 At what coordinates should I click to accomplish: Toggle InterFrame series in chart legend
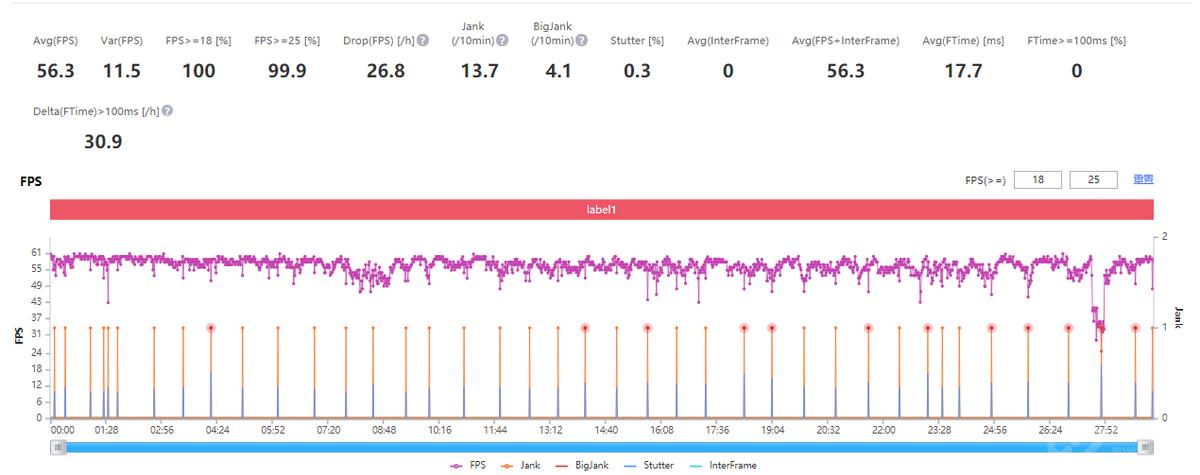(722, 465)
